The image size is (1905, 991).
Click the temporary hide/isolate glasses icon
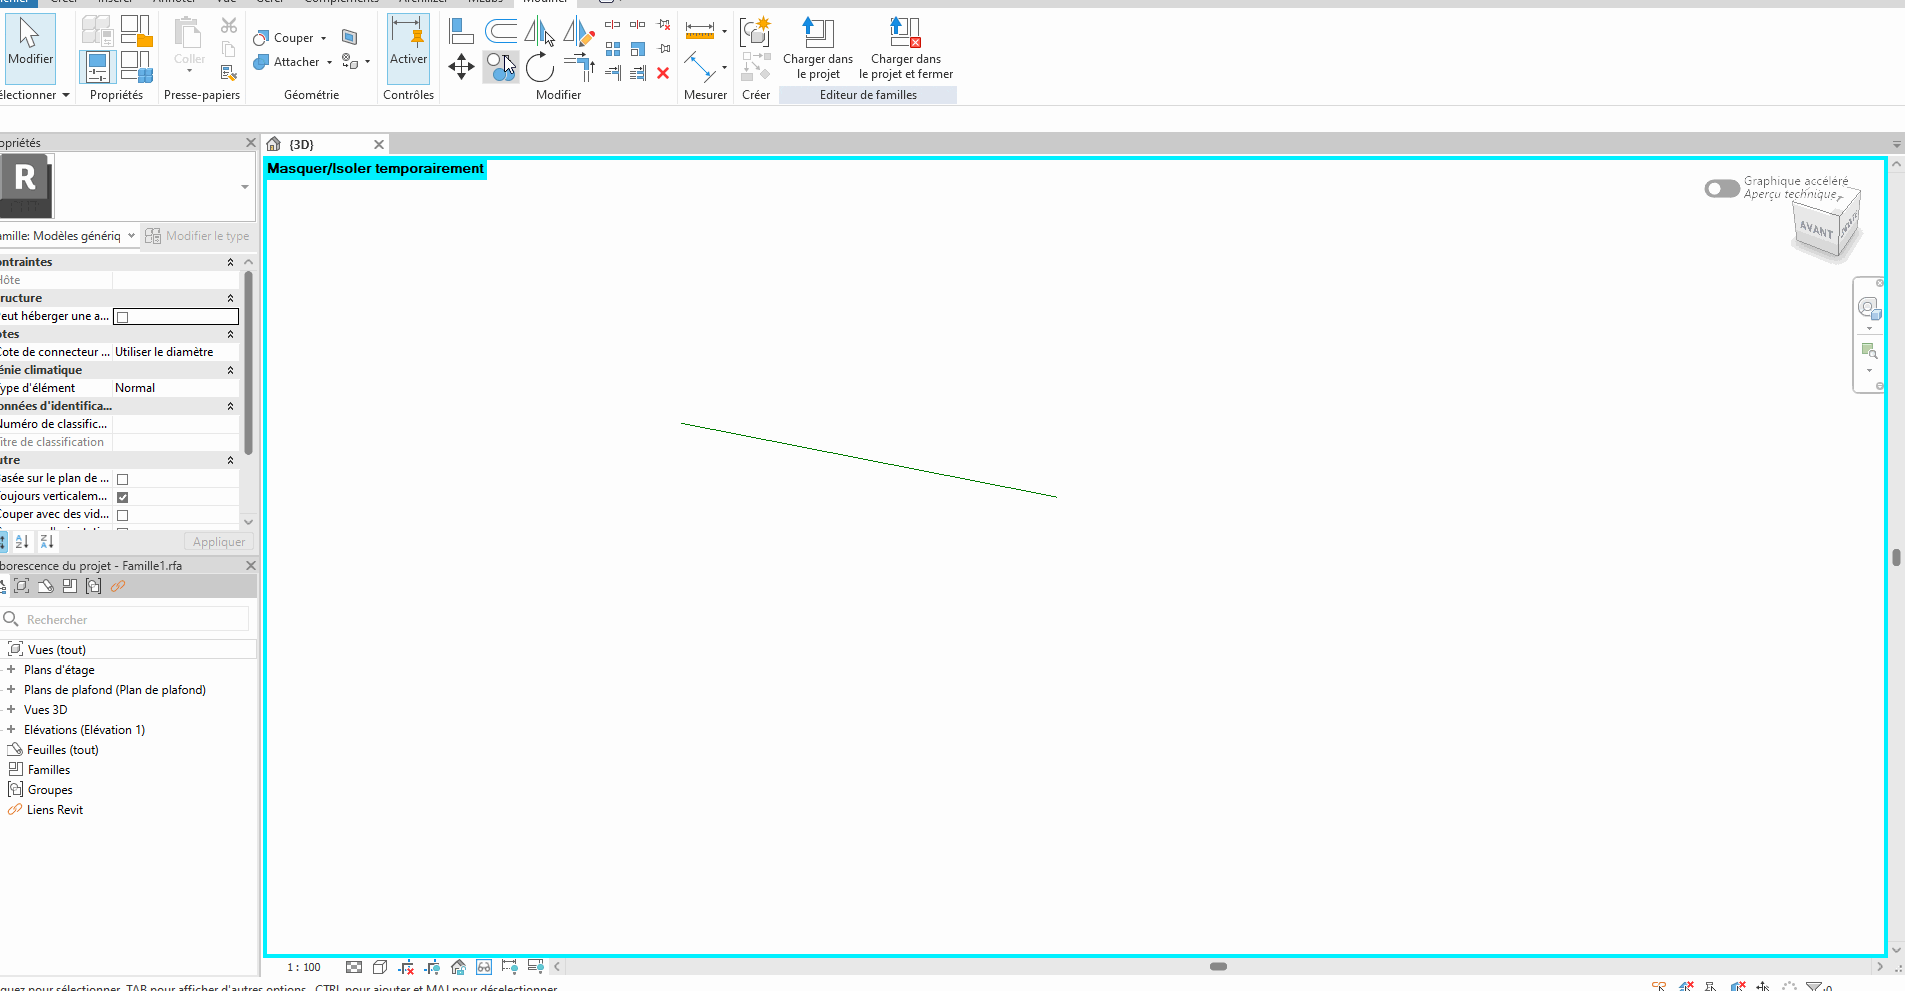point(484,967)
